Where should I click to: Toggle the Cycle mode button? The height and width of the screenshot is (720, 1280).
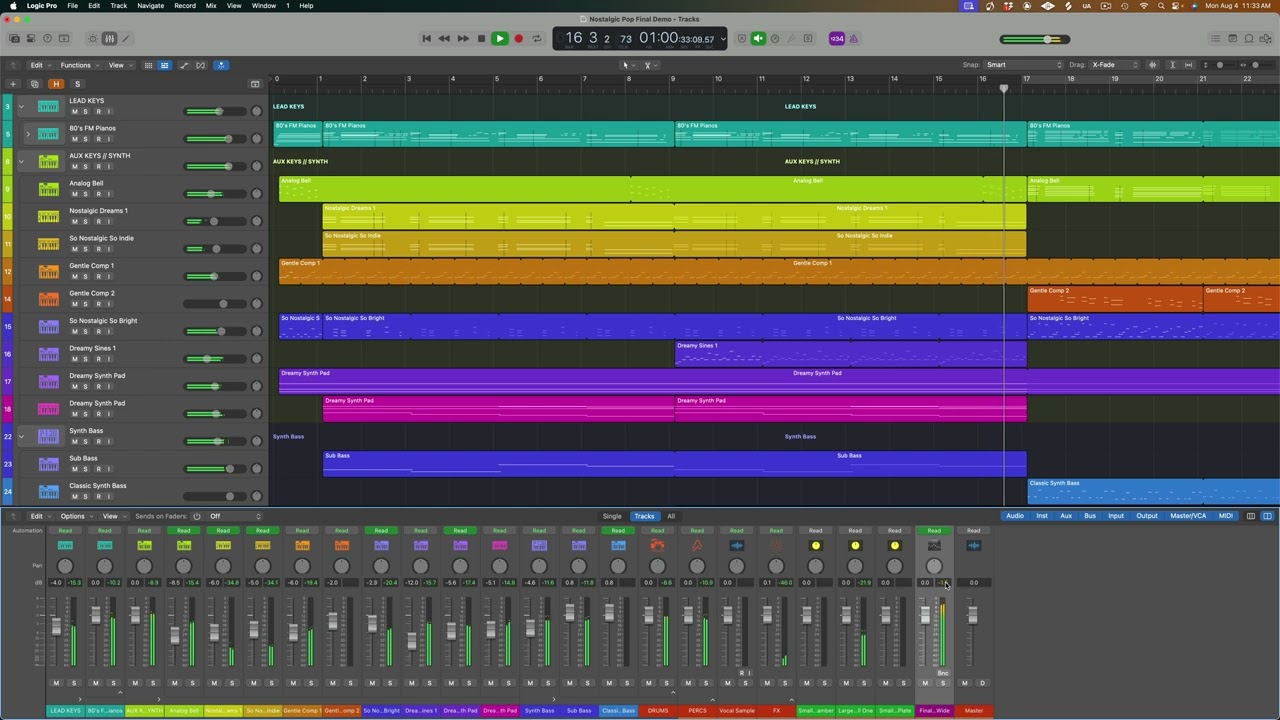click(536, 39)
